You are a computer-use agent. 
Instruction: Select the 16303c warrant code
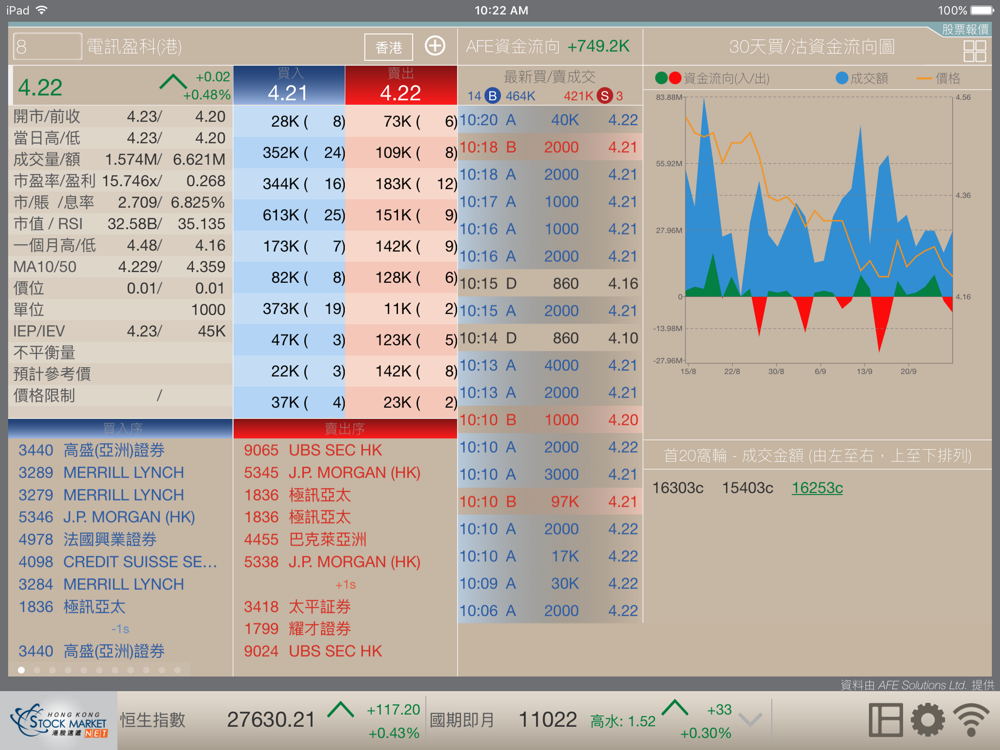pos(677,488)
